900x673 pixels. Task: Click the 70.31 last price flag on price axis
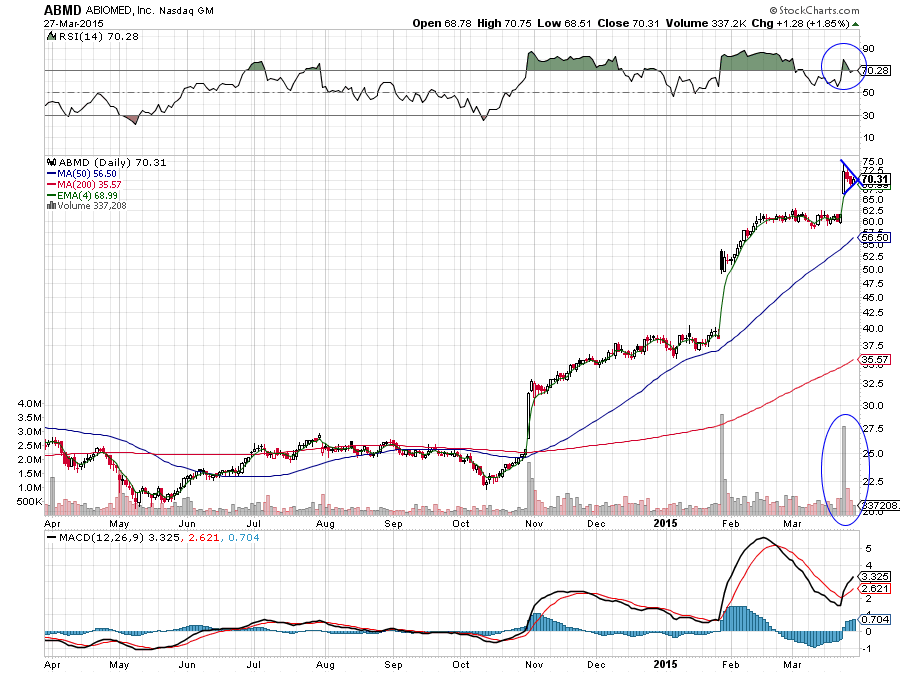point(875,179)
